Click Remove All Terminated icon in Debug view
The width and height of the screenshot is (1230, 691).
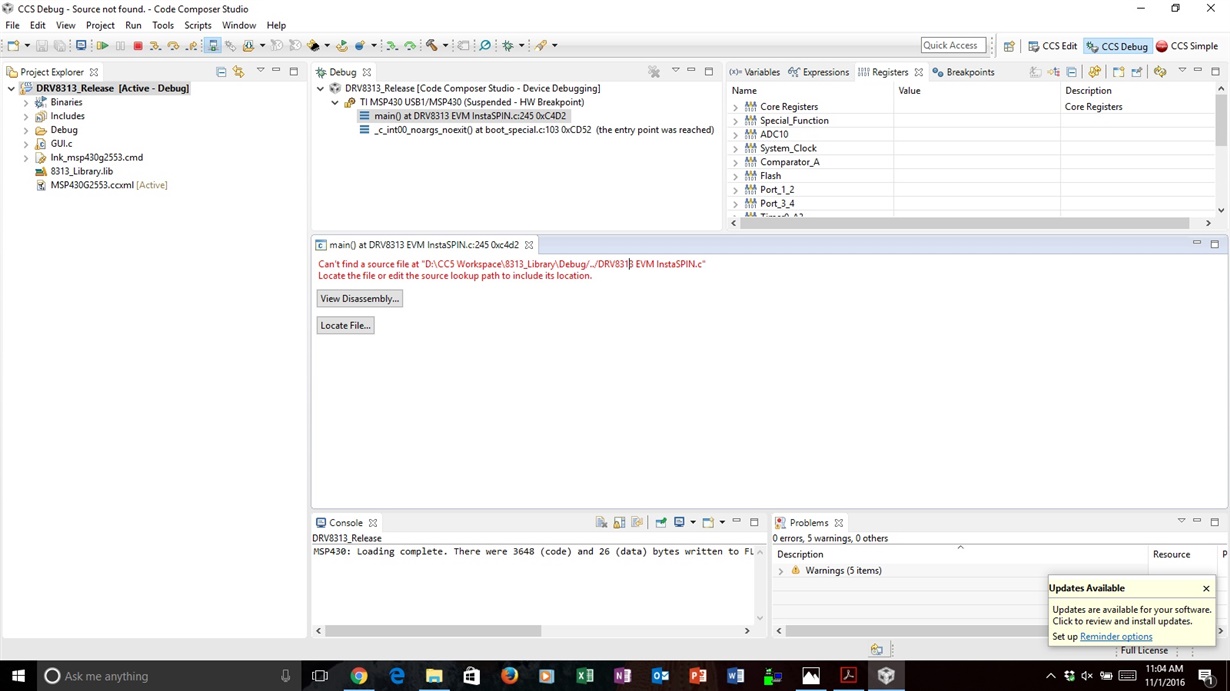pos(654,72)
